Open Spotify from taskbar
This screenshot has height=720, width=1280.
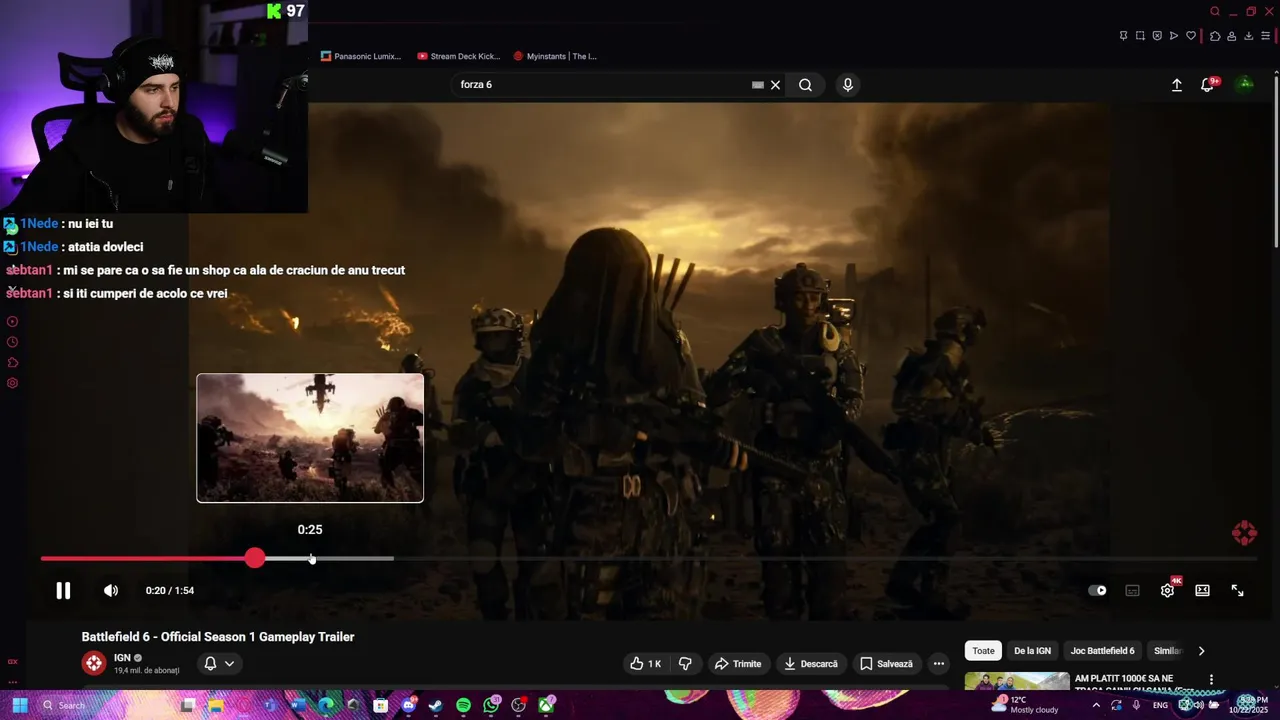(x=463, y=705)
